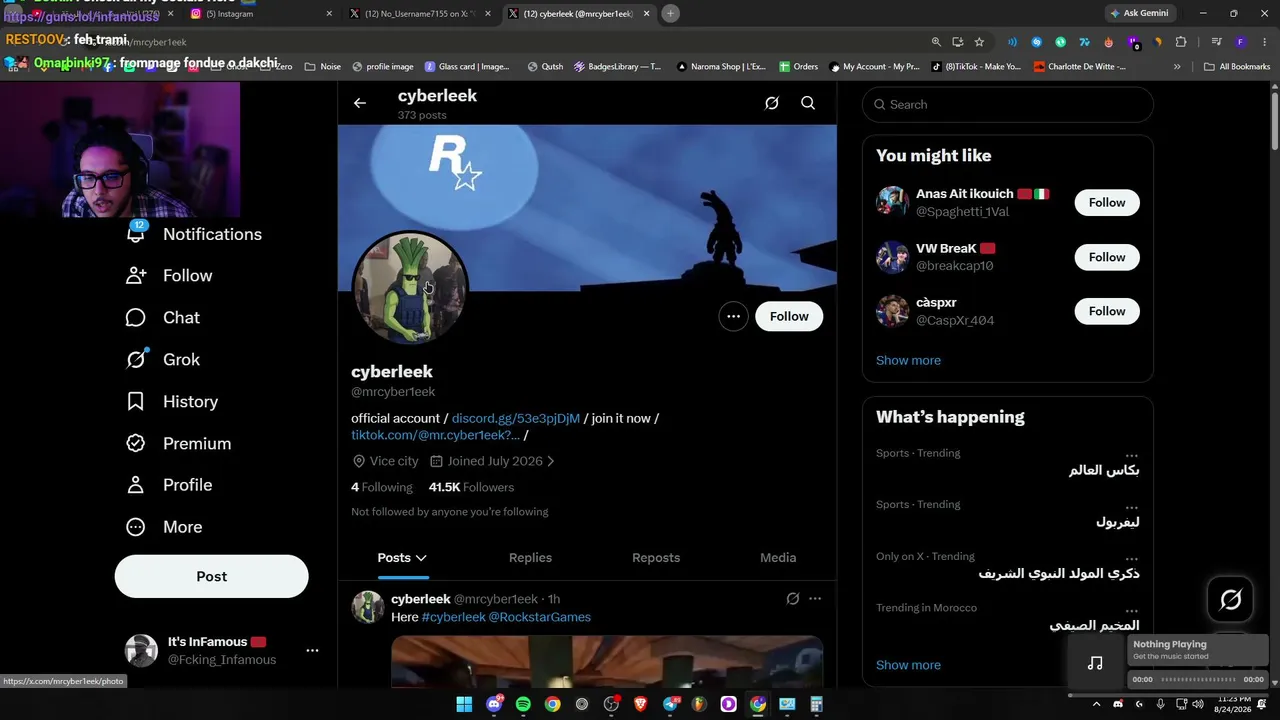This screenshot has height=720, width=1280.
Task: Click the music note icon in player widget
Action: [x=1095, y=663]
